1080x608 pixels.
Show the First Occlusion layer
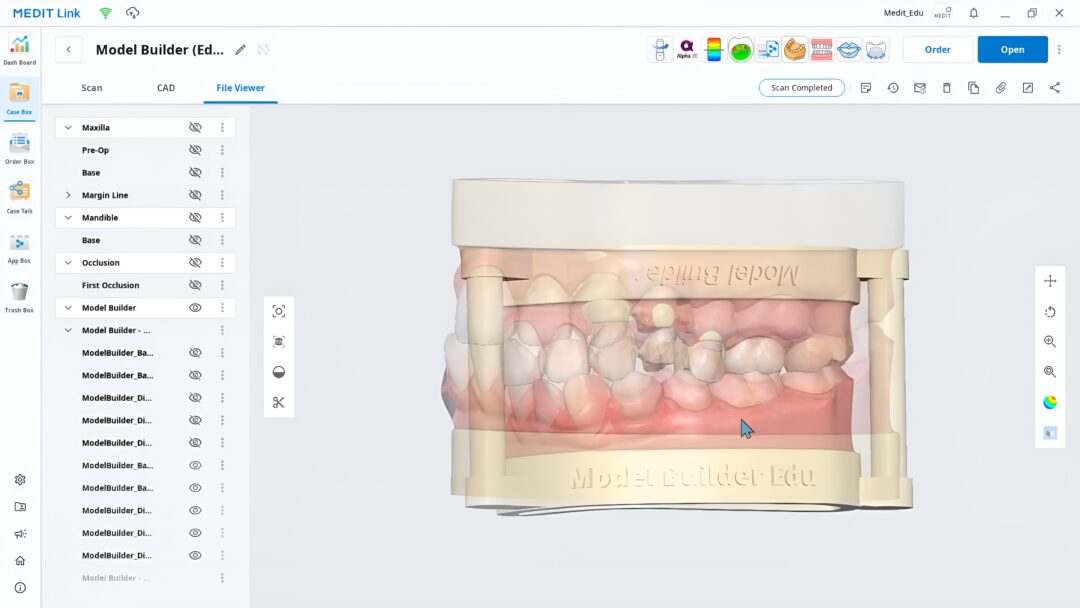(x=197, y=284)
